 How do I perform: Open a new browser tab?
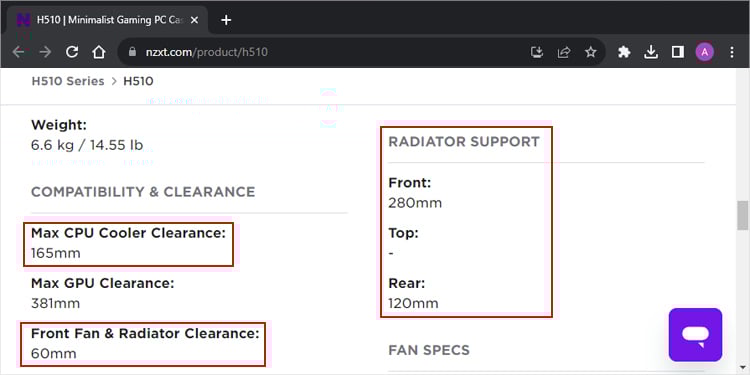[226, 20]
